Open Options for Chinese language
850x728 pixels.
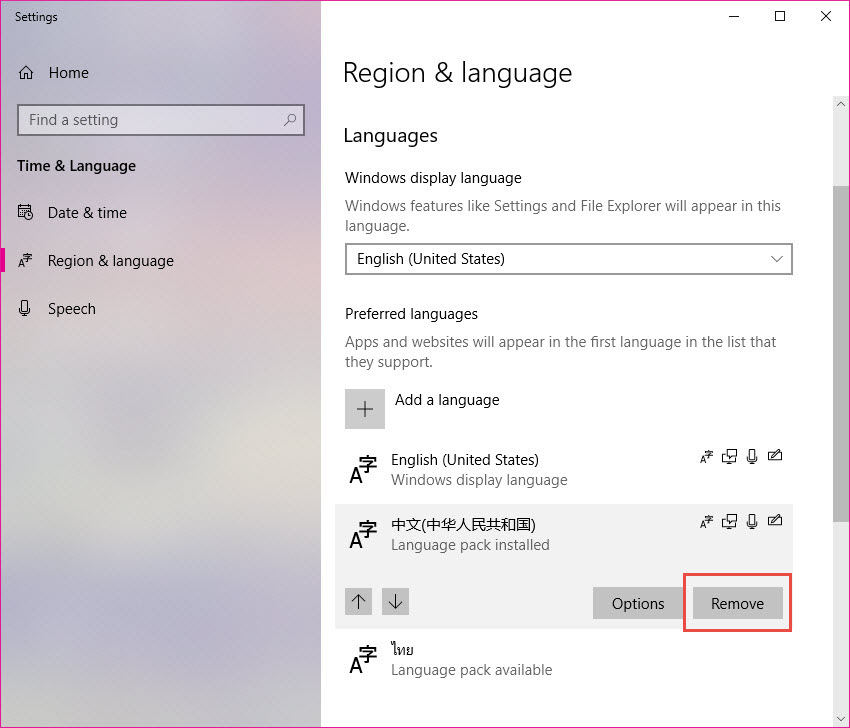click(x=638, y=603)
